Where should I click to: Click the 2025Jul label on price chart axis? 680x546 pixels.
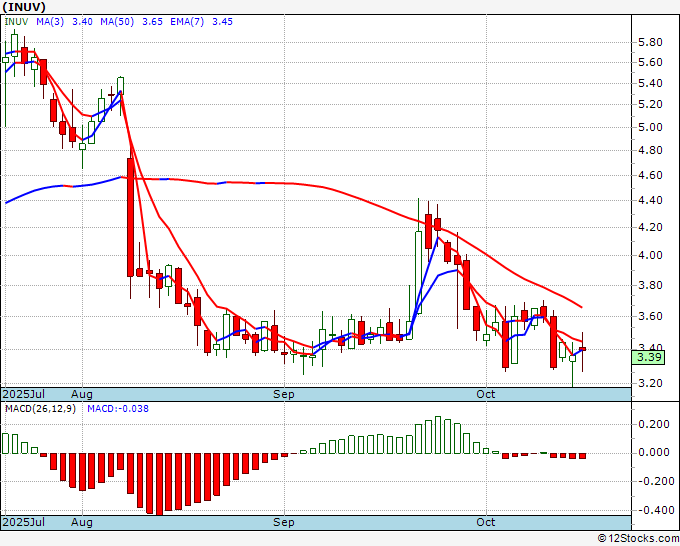[x=24, y=394]
